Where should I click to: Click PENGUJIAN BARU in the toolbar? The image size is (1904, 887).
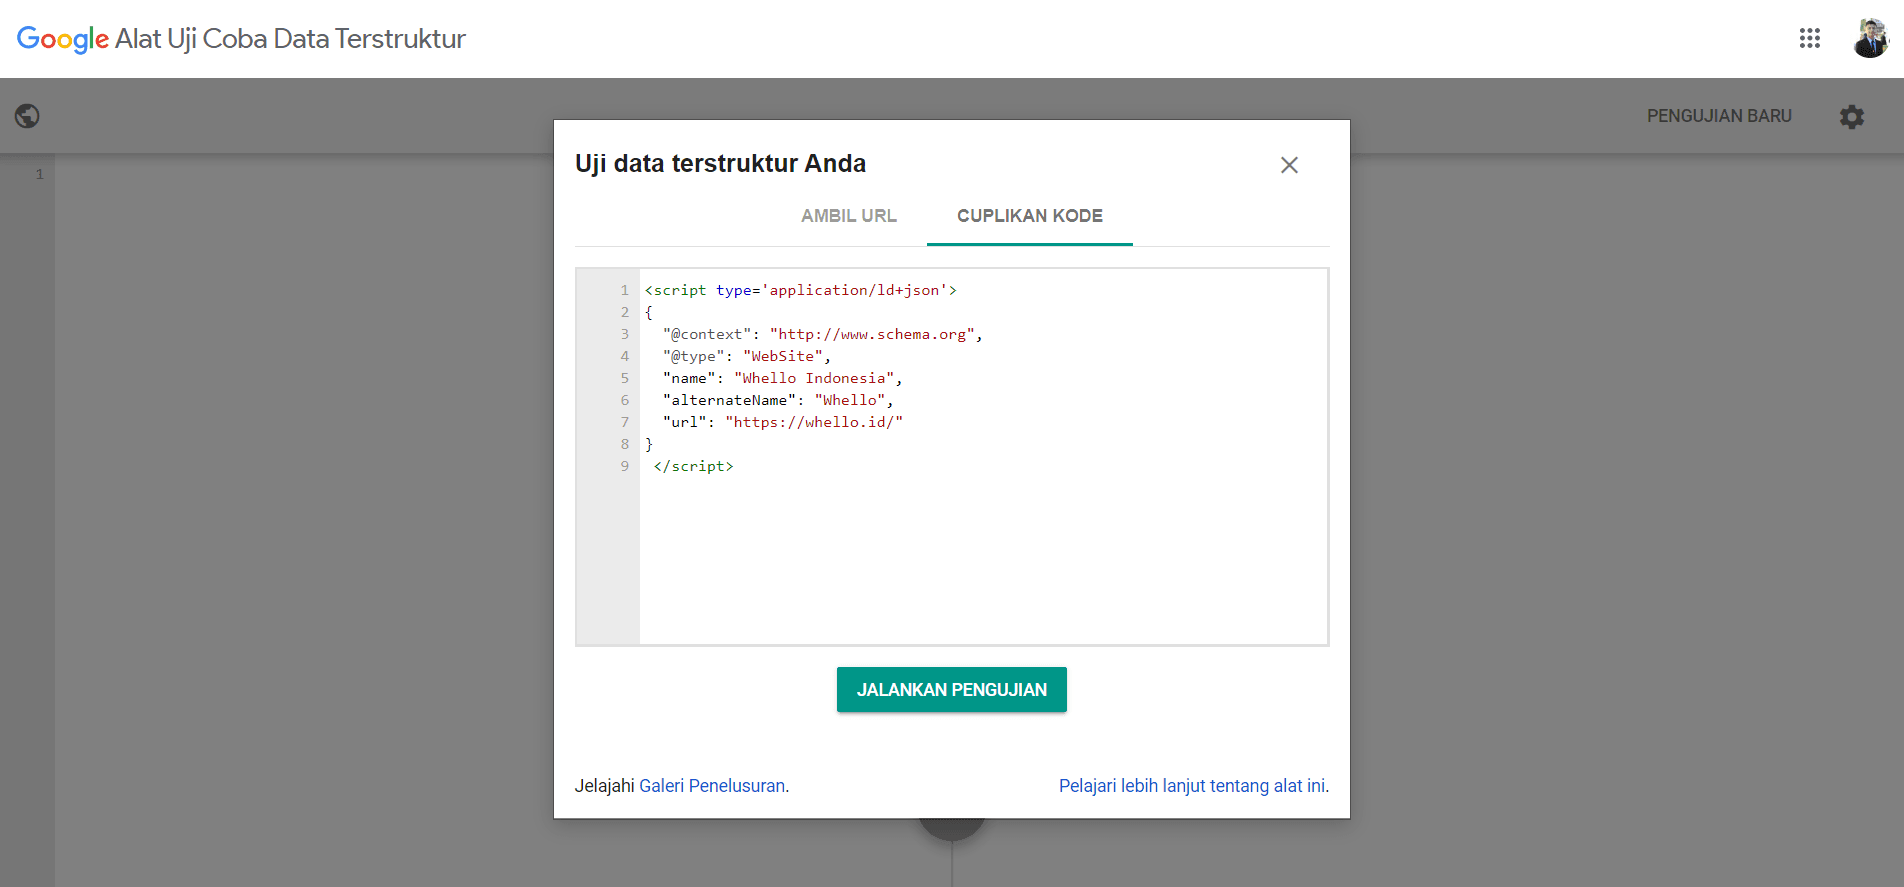pos(1718,116)
